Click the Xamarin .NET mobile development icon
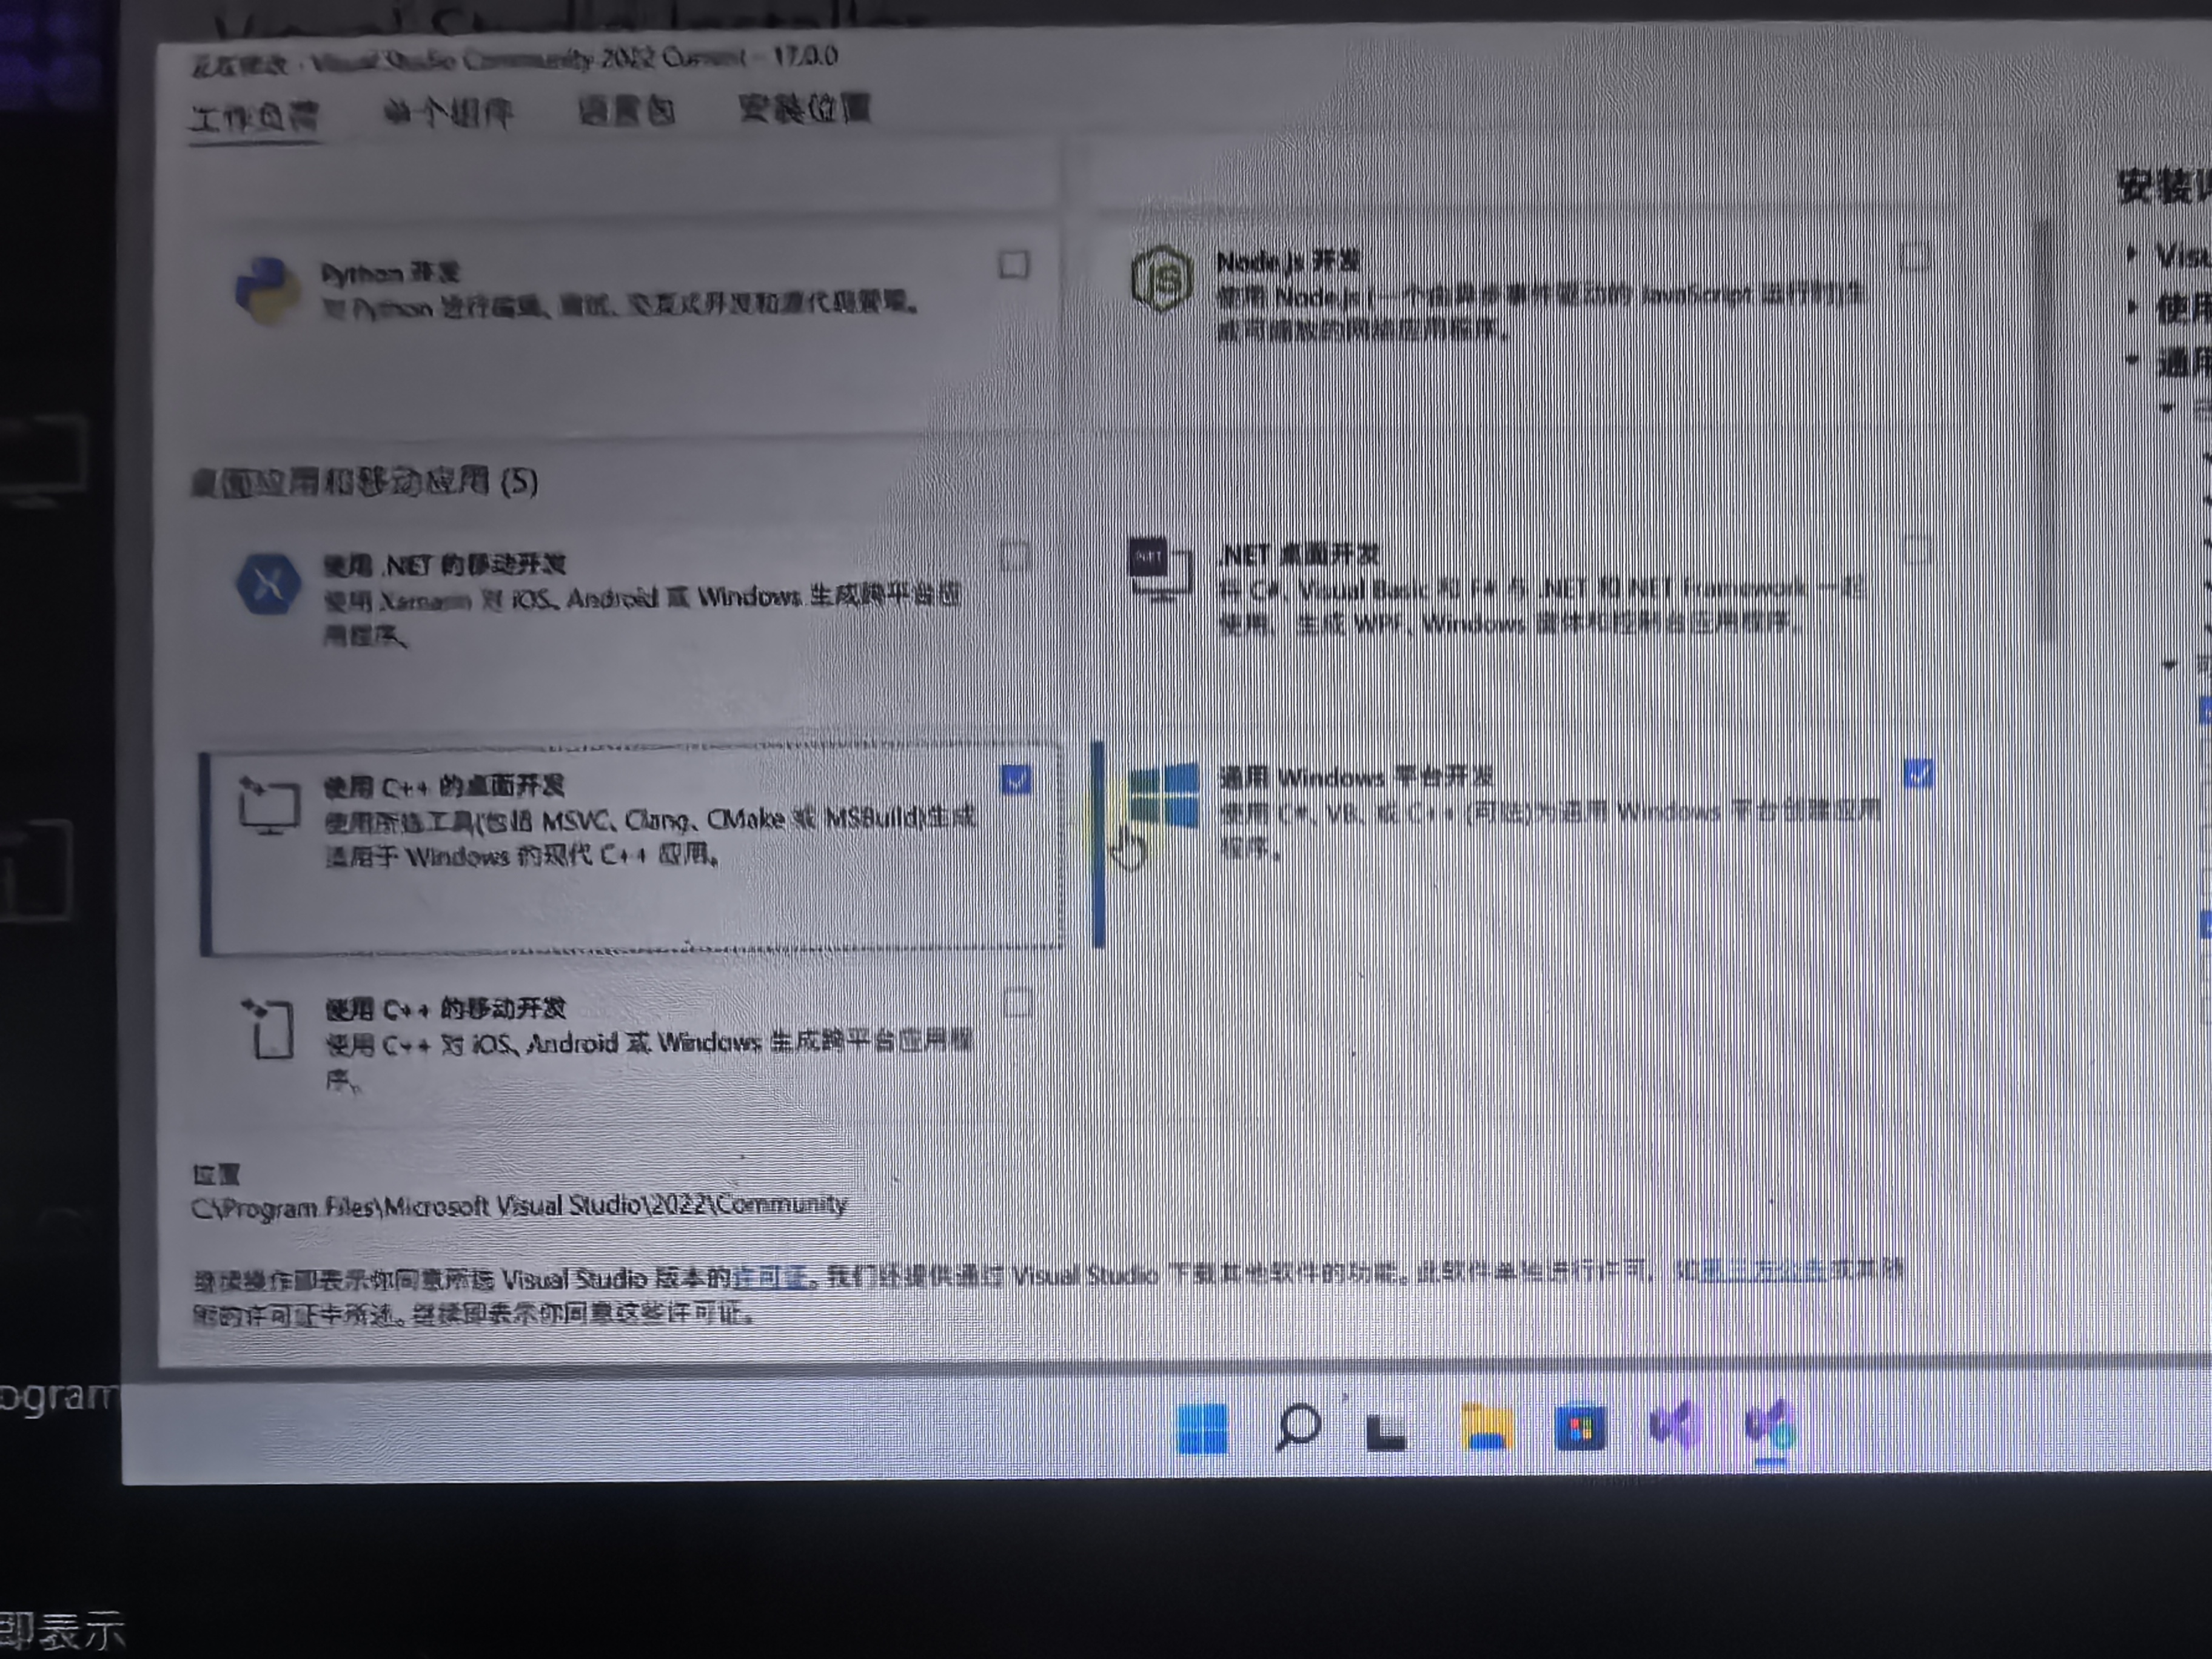Screen dimensions: 2212x1659 (268, 584)
